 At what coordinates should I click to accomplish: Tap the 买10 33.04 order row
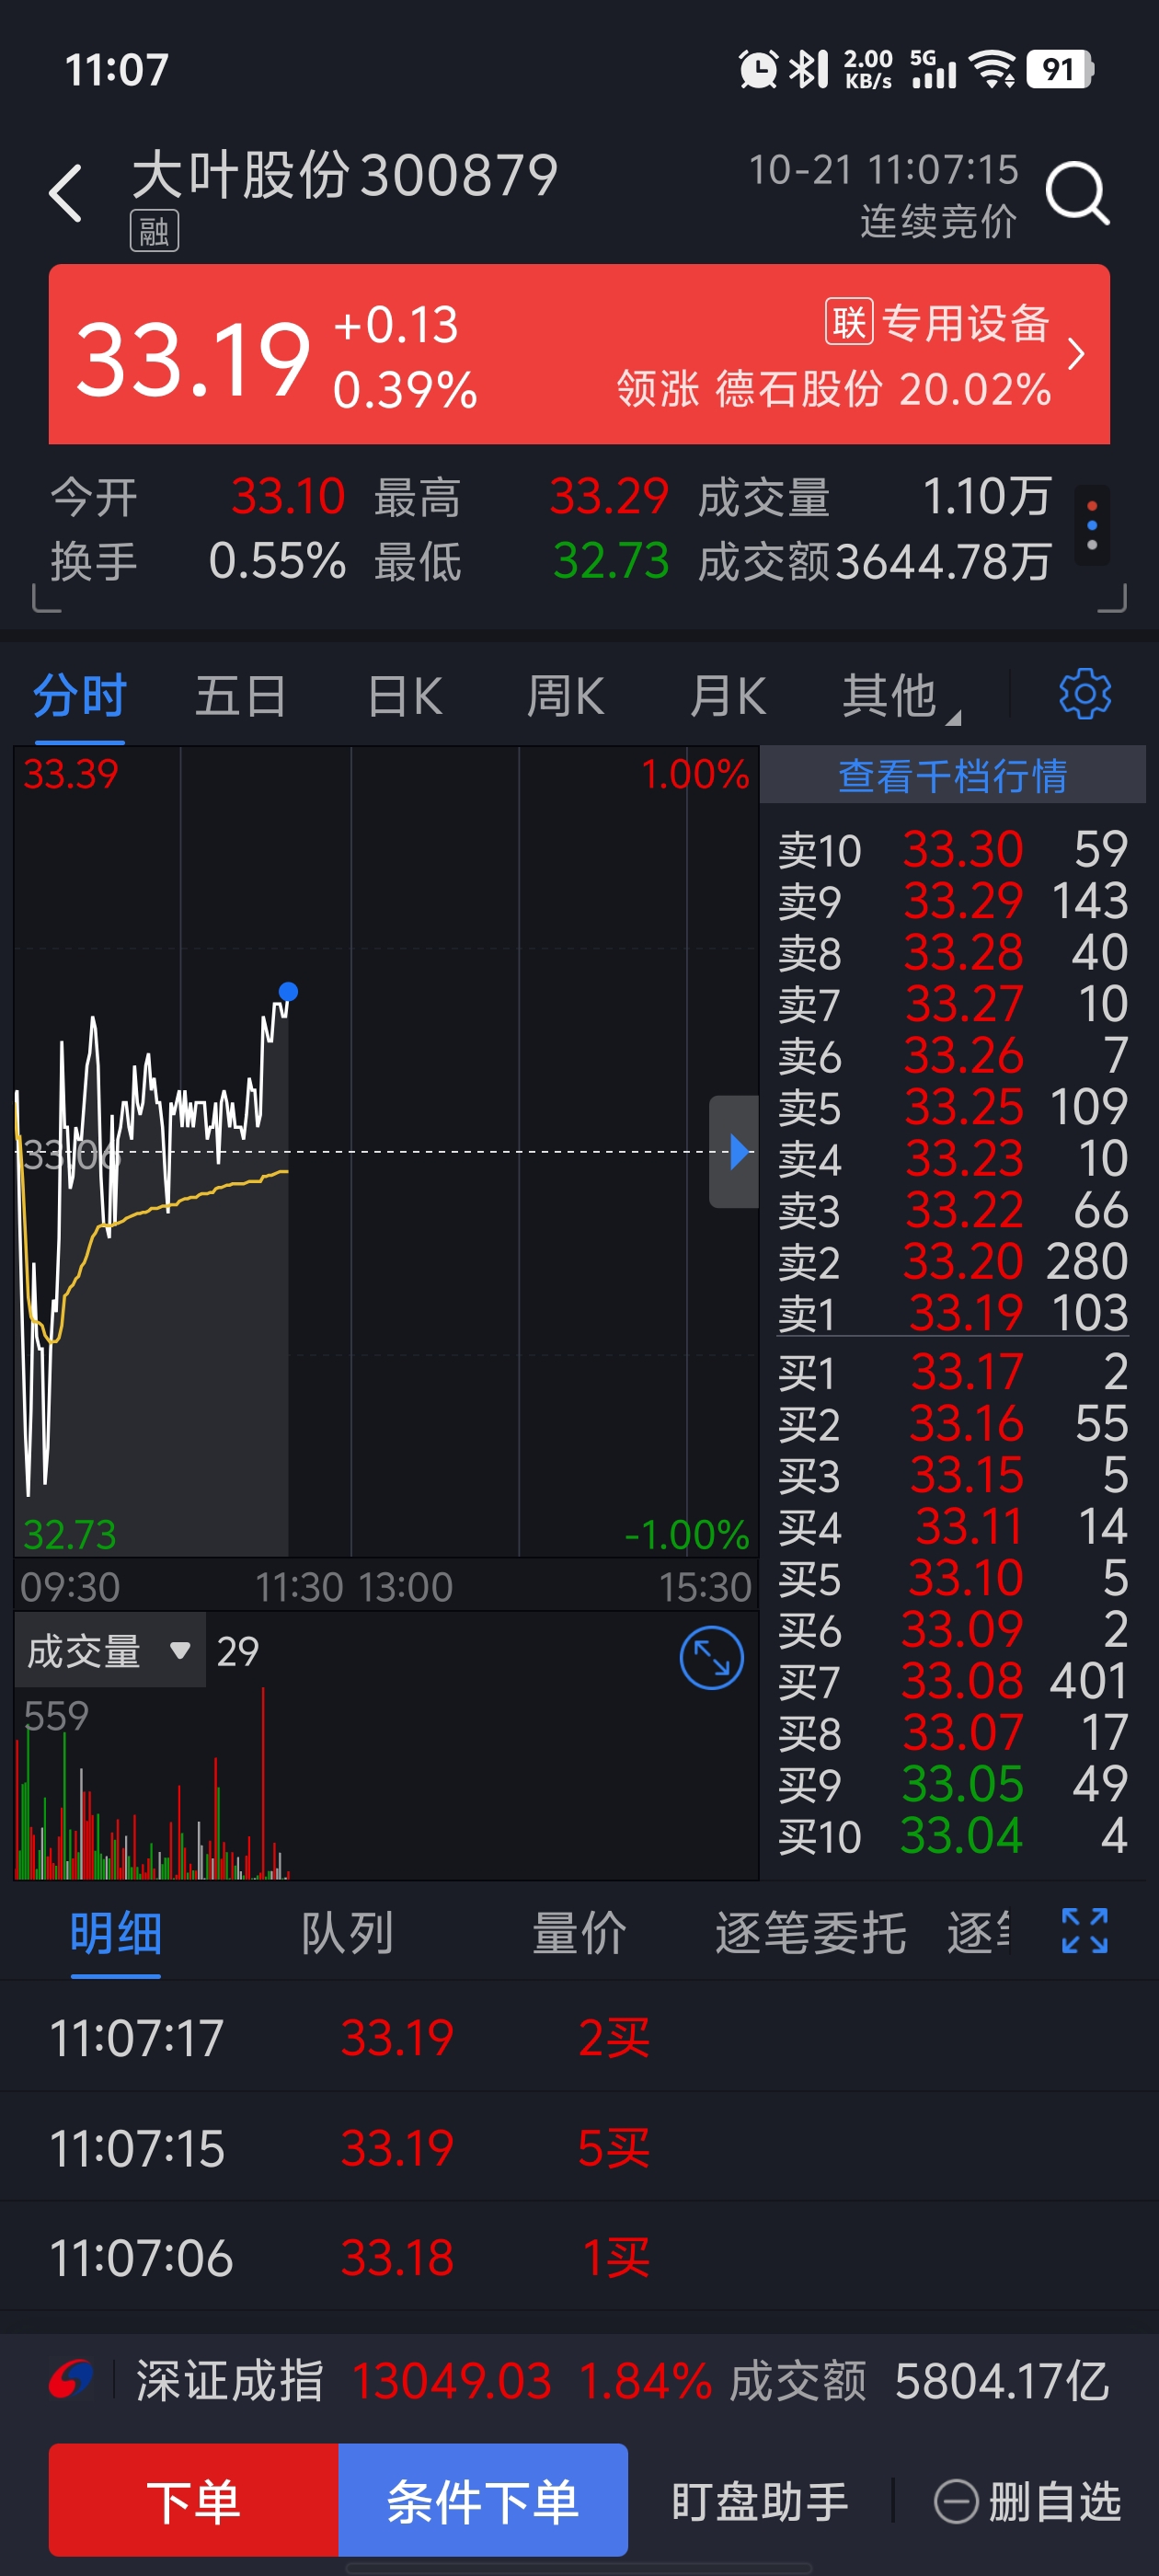click(x=953, y=1836)
